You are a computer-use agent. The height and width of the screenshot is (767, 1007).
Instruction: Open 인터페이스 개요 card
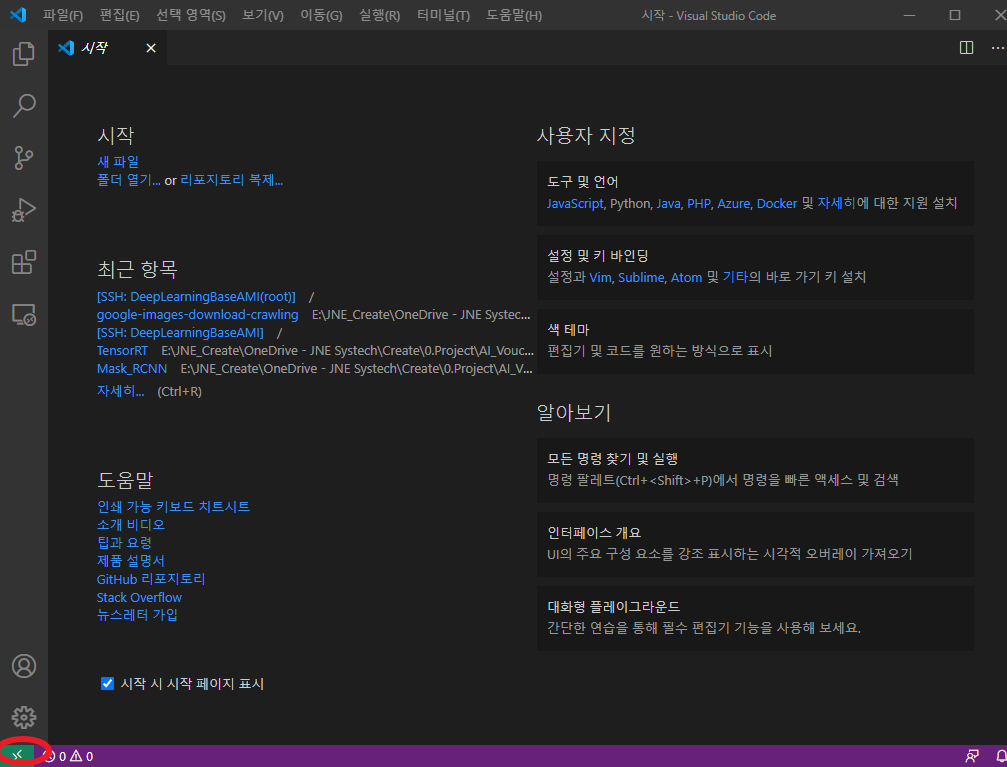[755, 544]
